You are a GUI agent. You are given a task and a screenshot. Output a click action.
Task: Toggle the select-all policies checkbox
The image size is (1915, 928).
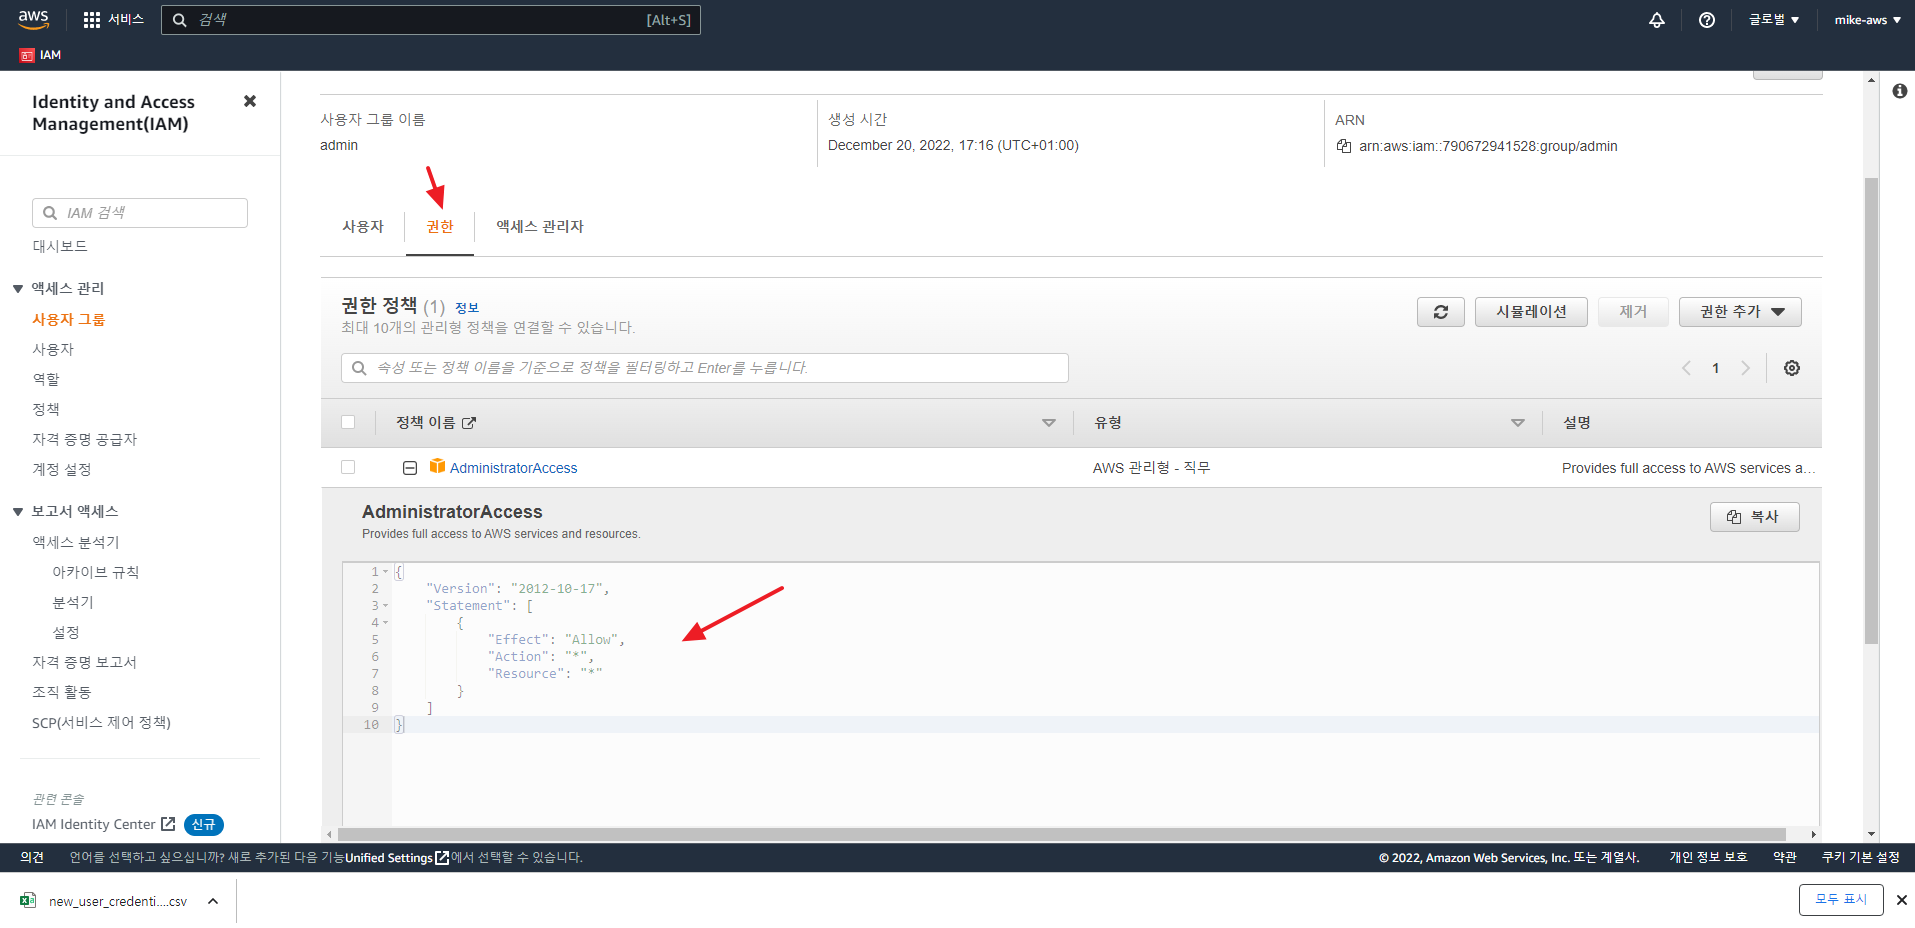(x=348, y=422)
